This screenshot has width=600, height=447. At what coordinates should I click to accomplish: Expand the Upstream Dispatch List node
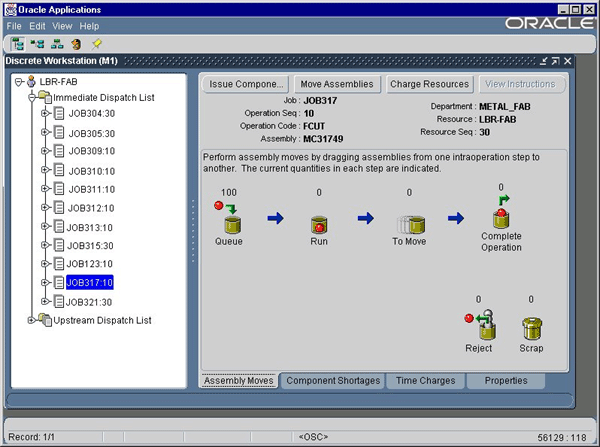[32, 320]
